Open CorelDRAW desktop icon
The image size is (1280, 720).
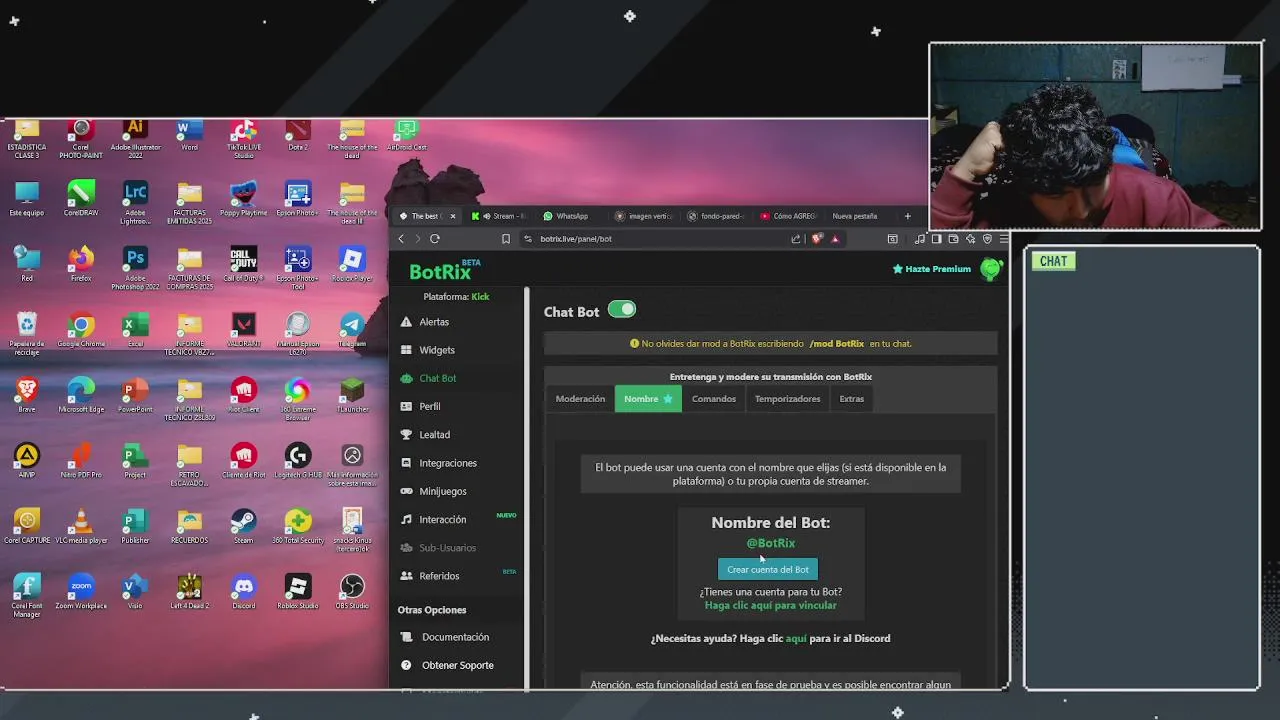point(81,199)
